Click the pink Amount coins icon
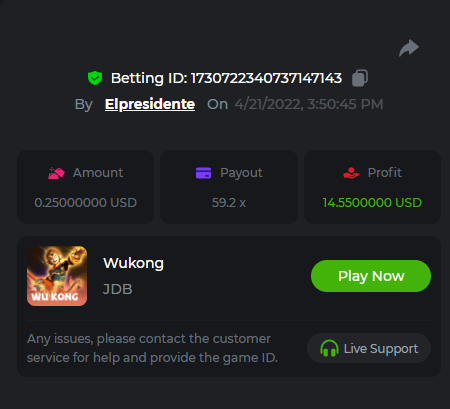 [x=56, y=173]
